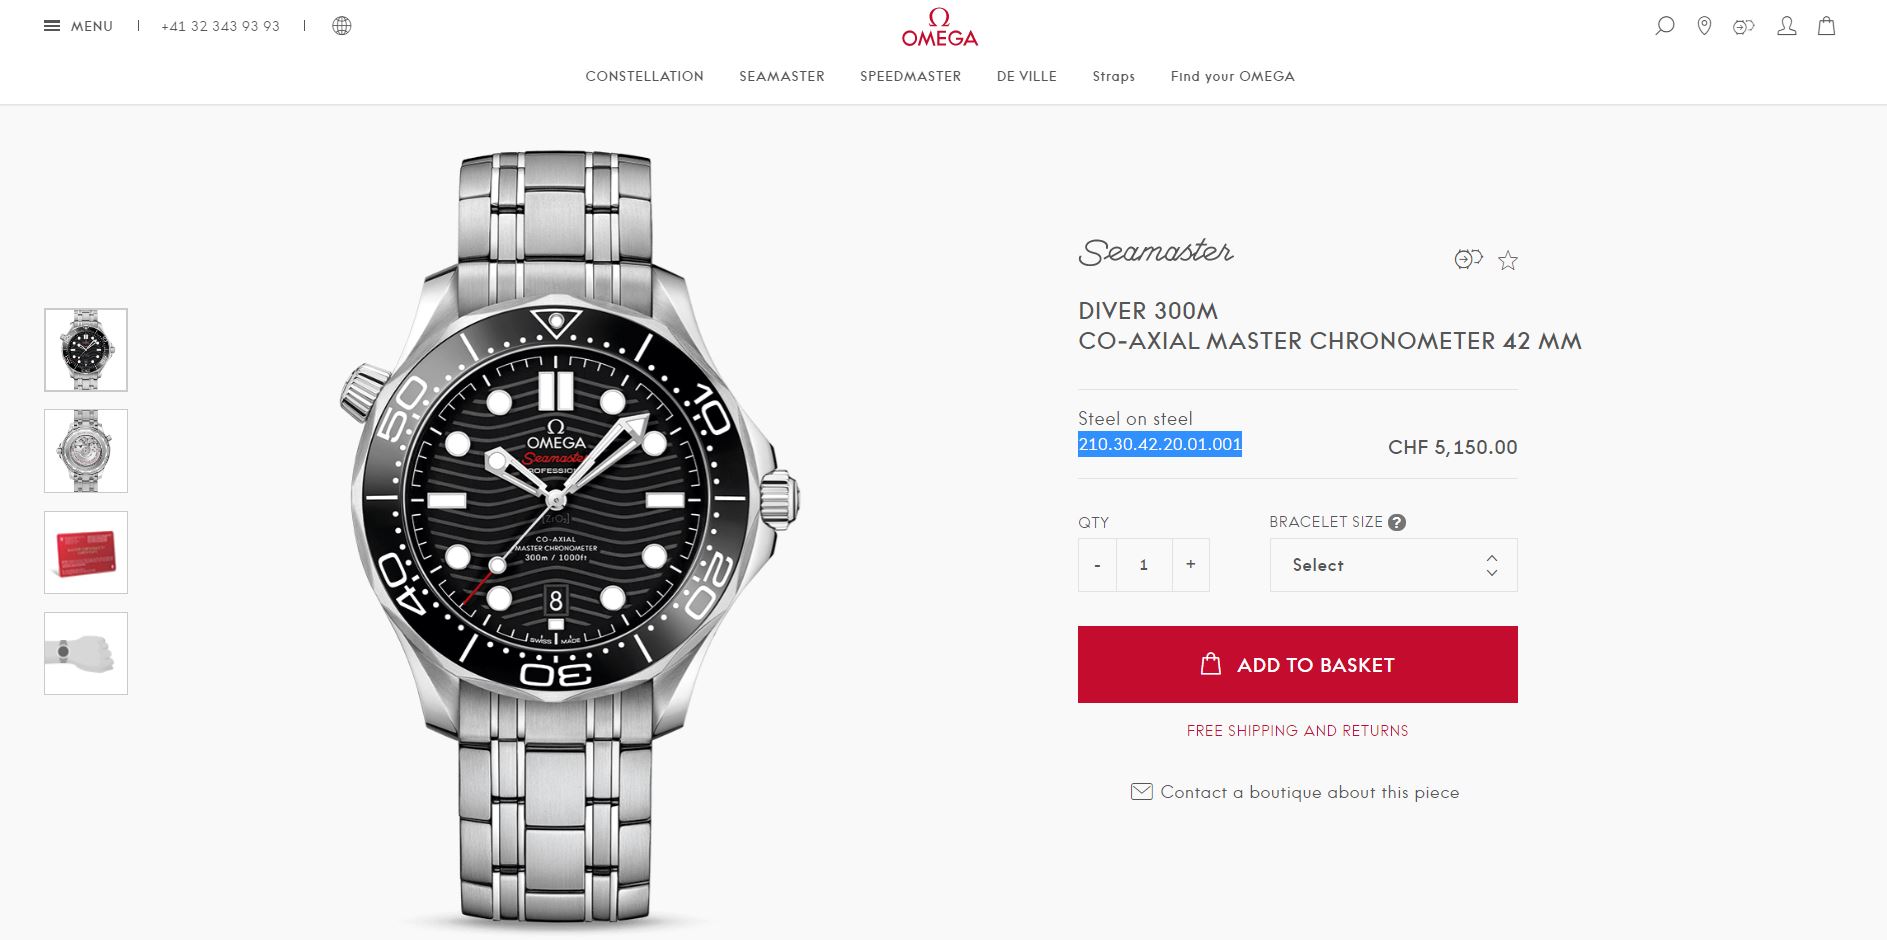Open the Bracelet Size Select dropdown

(x=1394, y=565)
